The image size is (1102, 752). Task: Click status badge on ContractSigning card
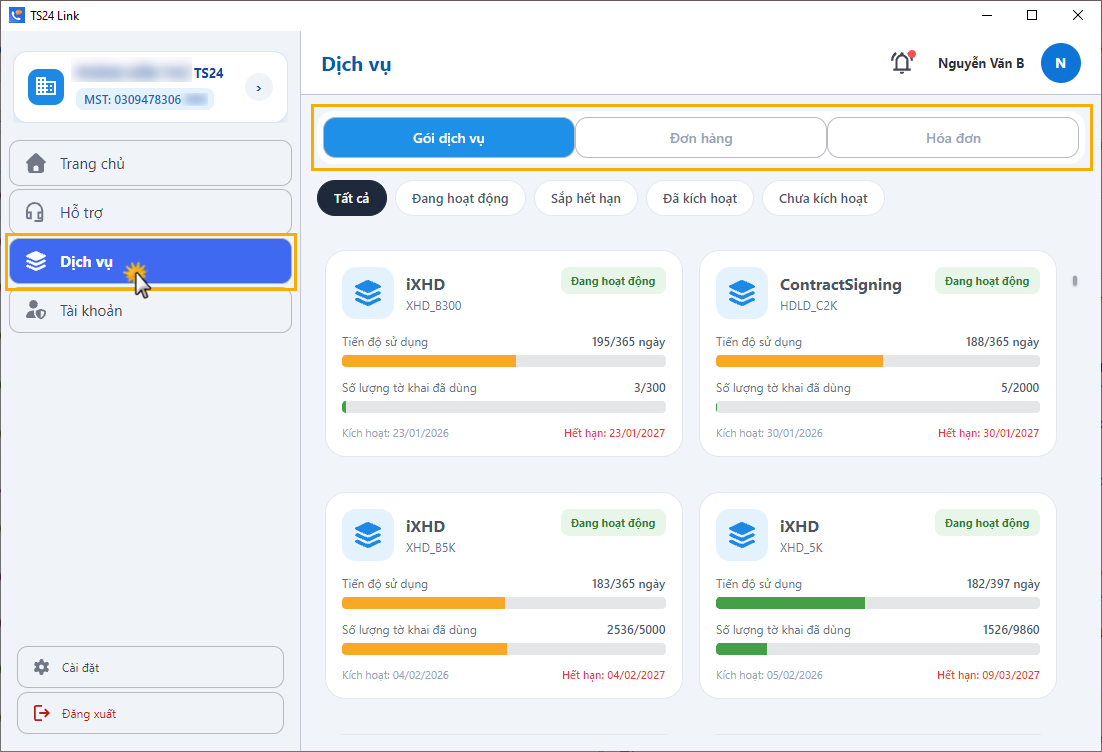[987, 281]
